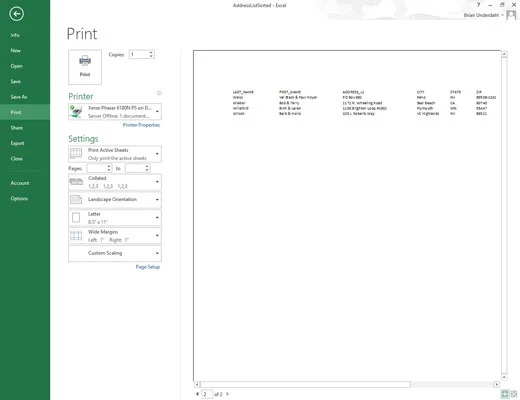Viewport: 520px width, 400px height.
Task: Open the Xerox Phaser printer dropdown
Action: (115, 112)
